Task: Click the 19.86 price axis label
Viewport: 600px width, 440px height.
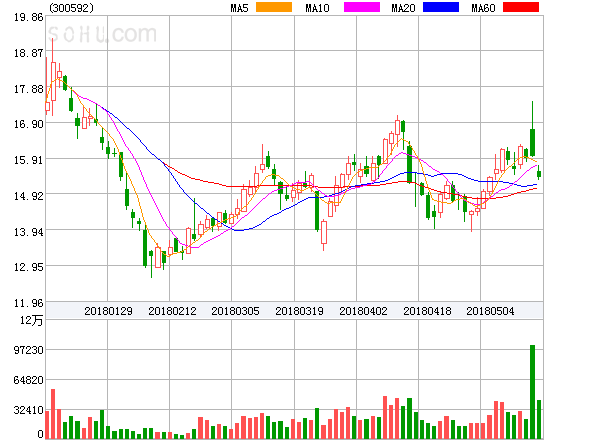Action: tap(29, 17)
